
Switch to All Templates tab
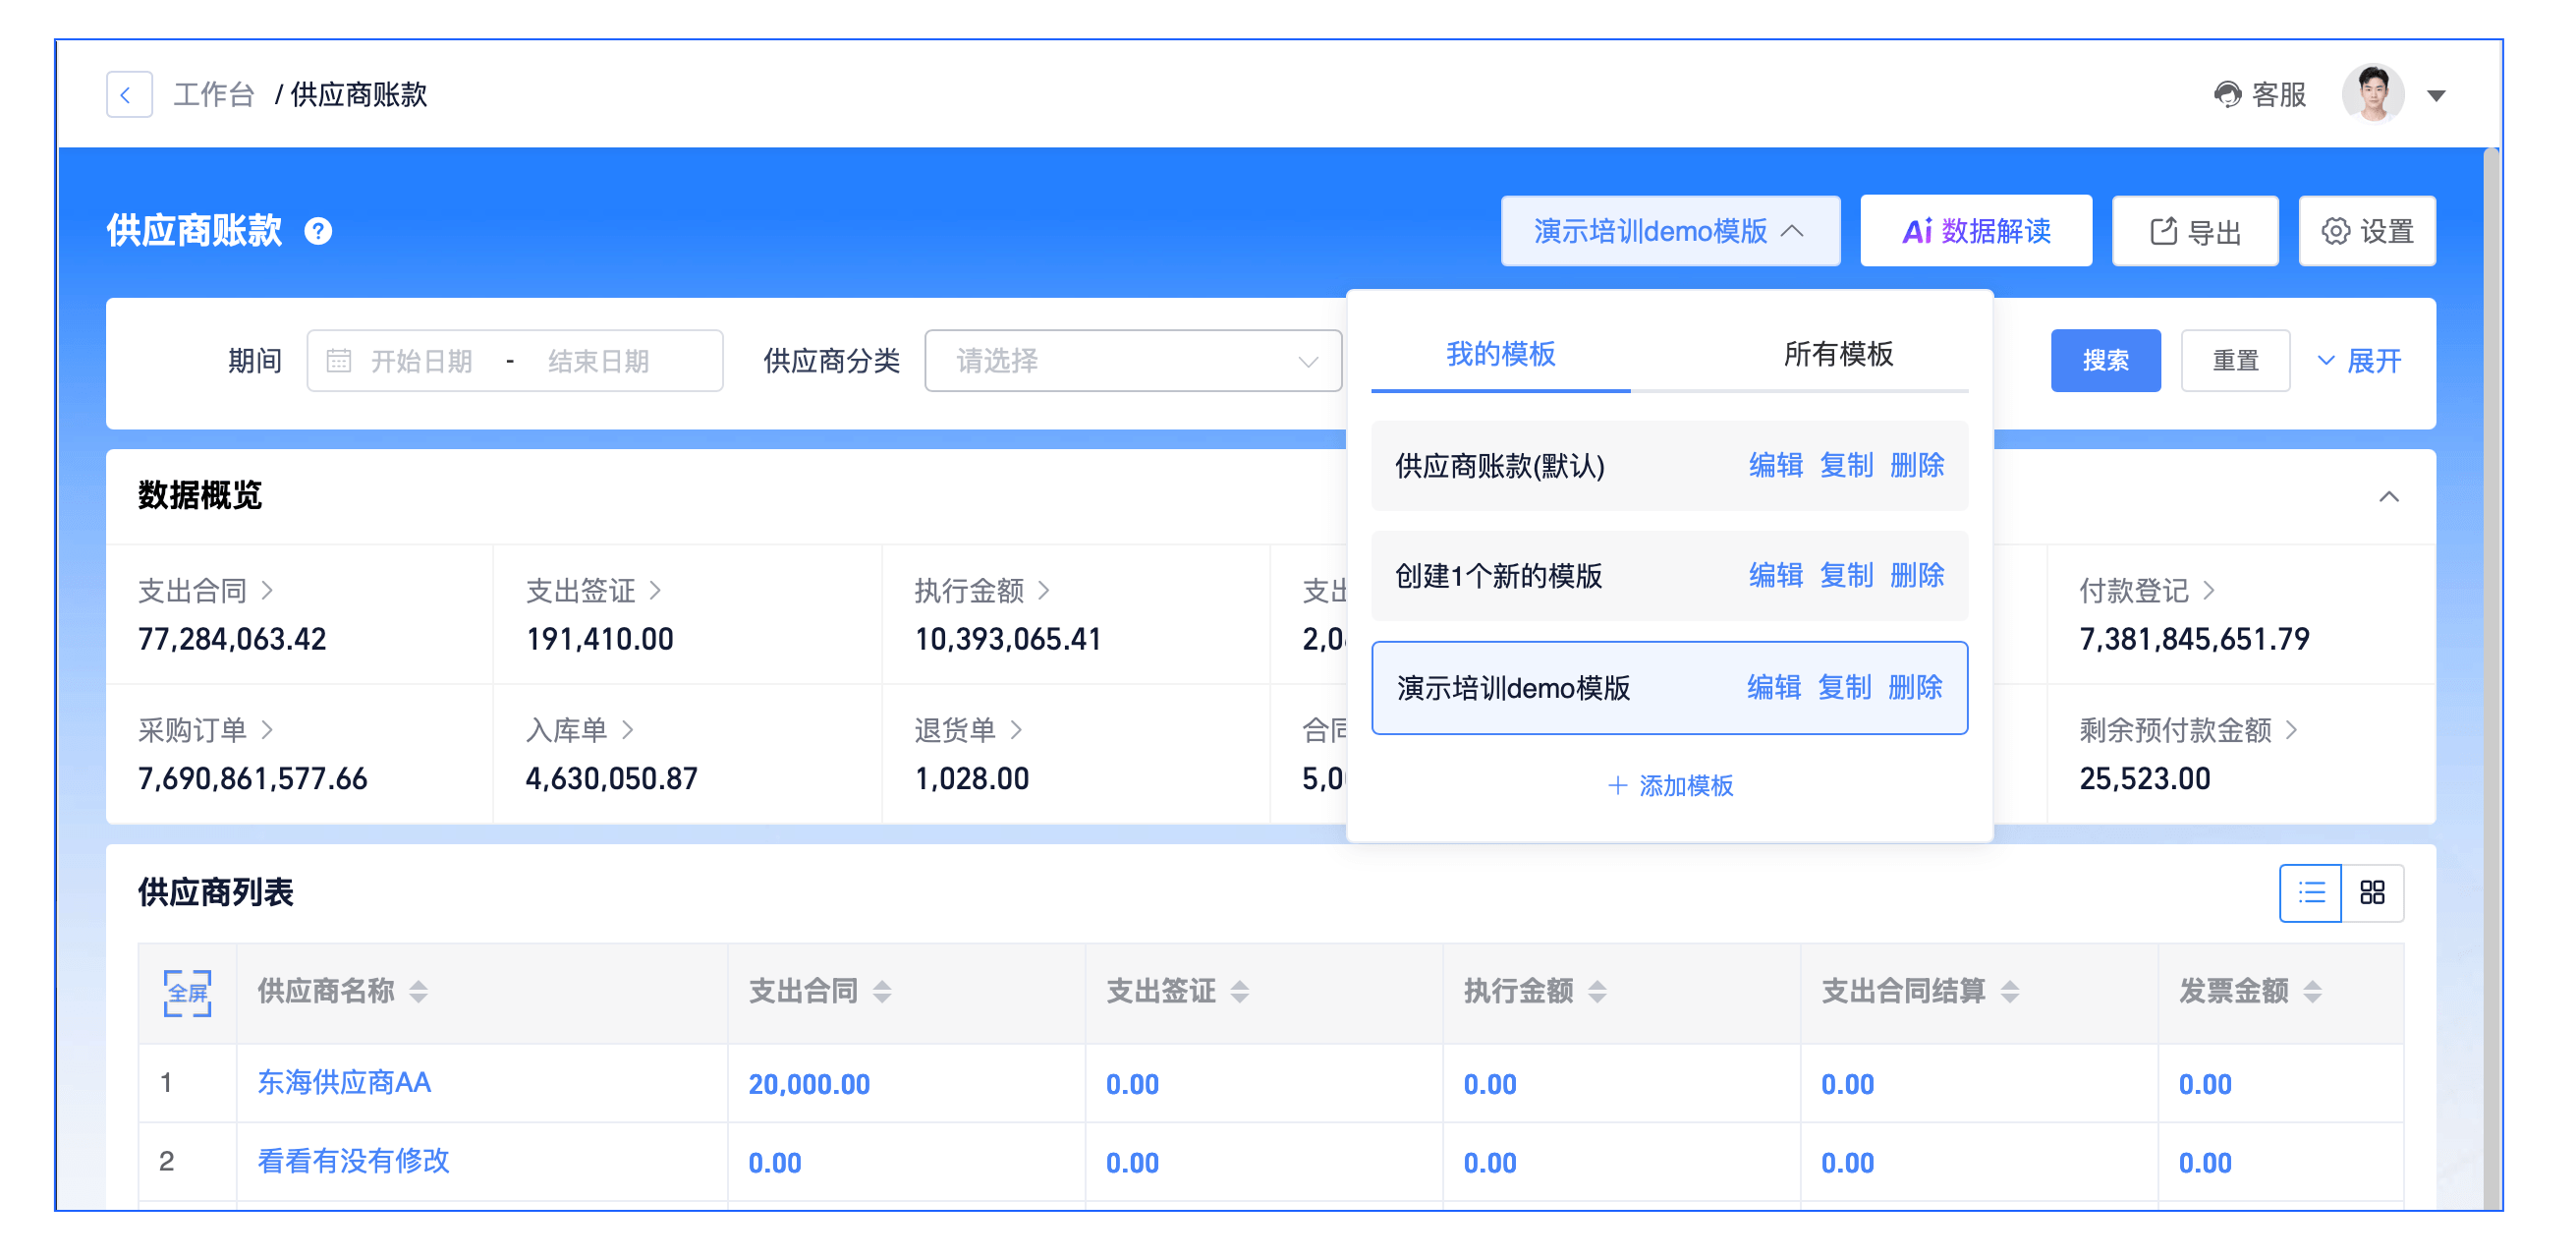(x=1837, y=354)
